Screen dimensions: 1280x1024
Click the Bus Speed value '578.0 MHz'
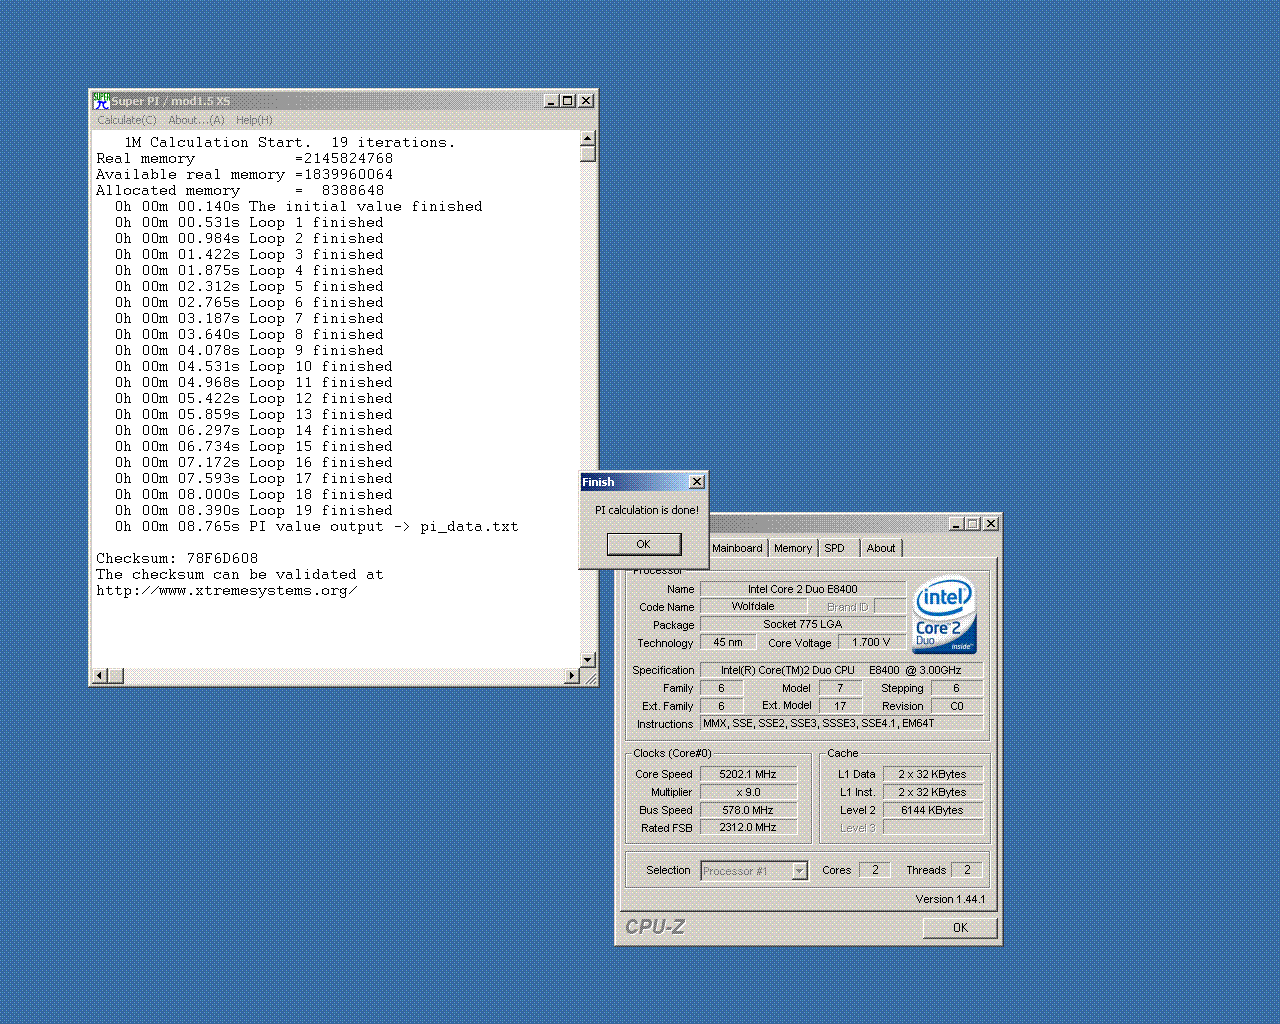tap(748, 810)
